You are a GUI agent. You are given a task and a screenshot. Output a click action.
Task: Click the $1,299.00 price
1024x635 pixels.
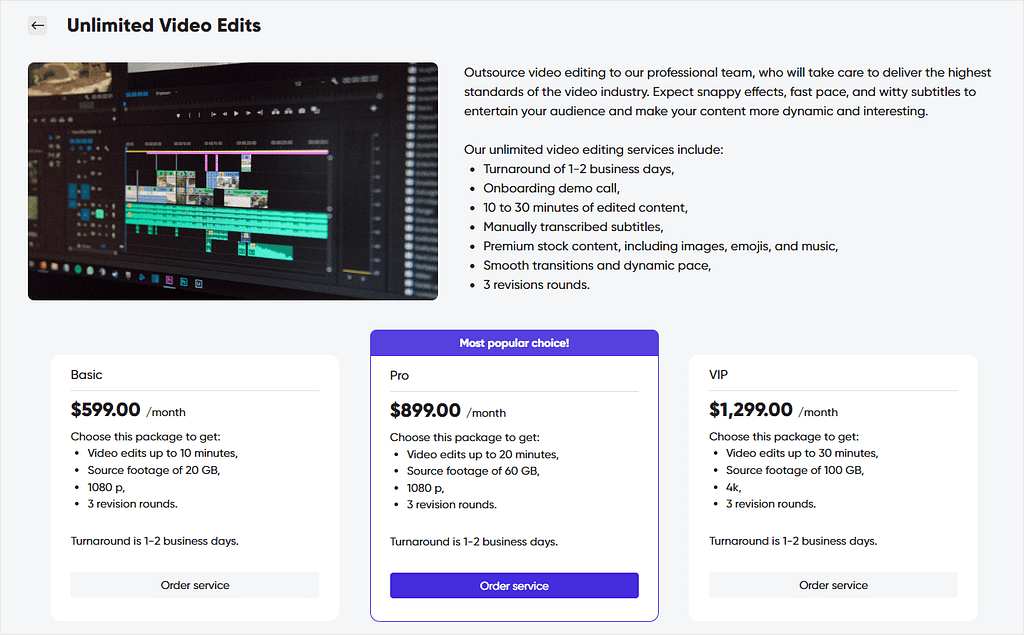[750, 410]
